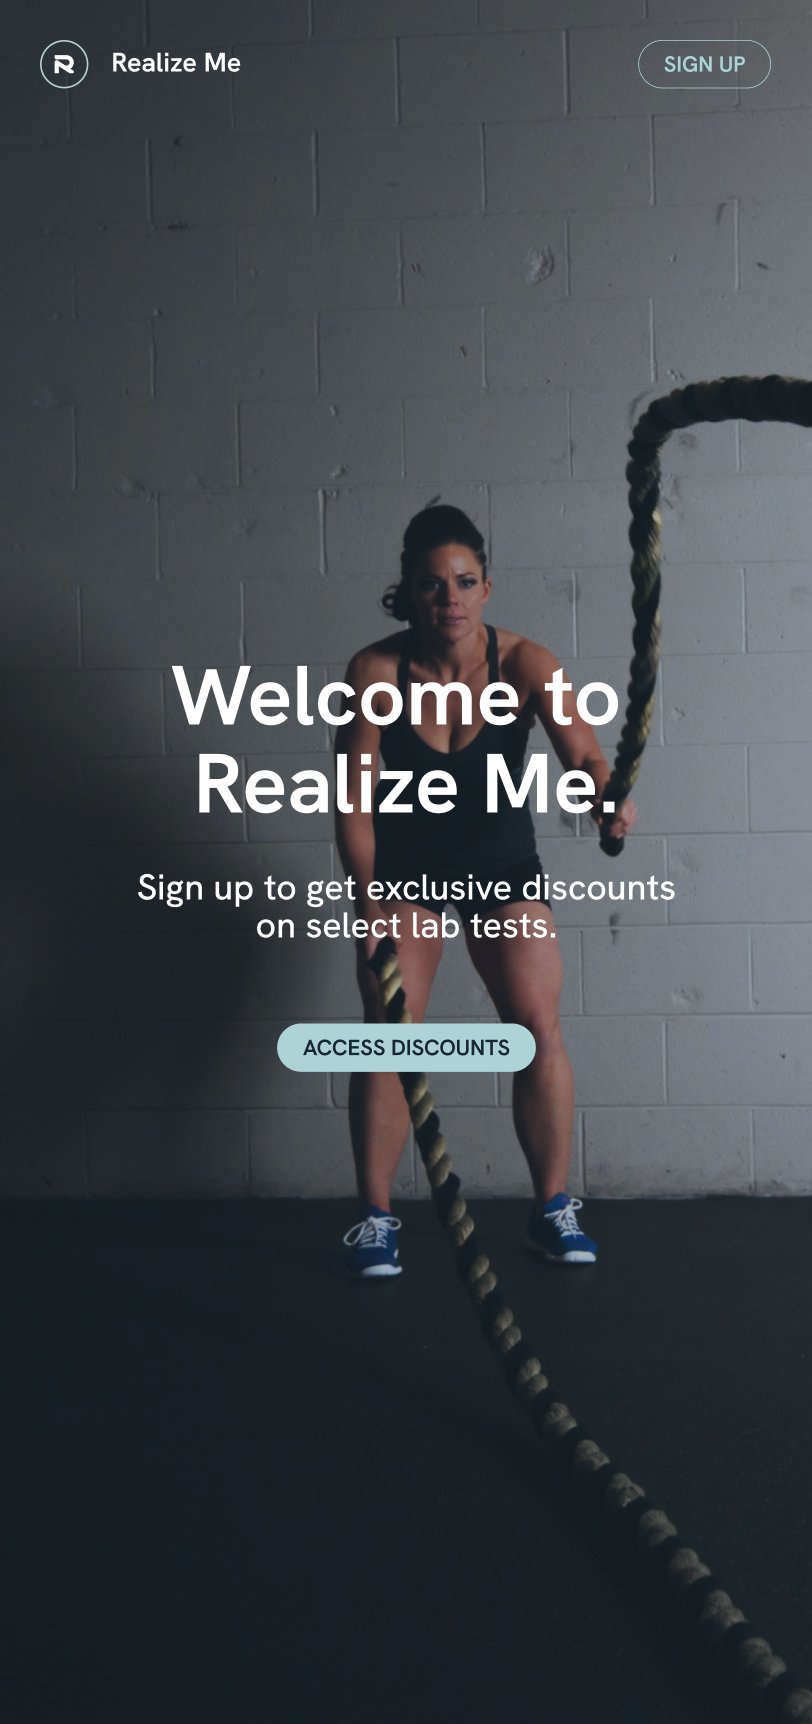Viewport: 812px width, 1724px height.
Task: Click the "Welcome to" headline line
Action: [397, 696]
